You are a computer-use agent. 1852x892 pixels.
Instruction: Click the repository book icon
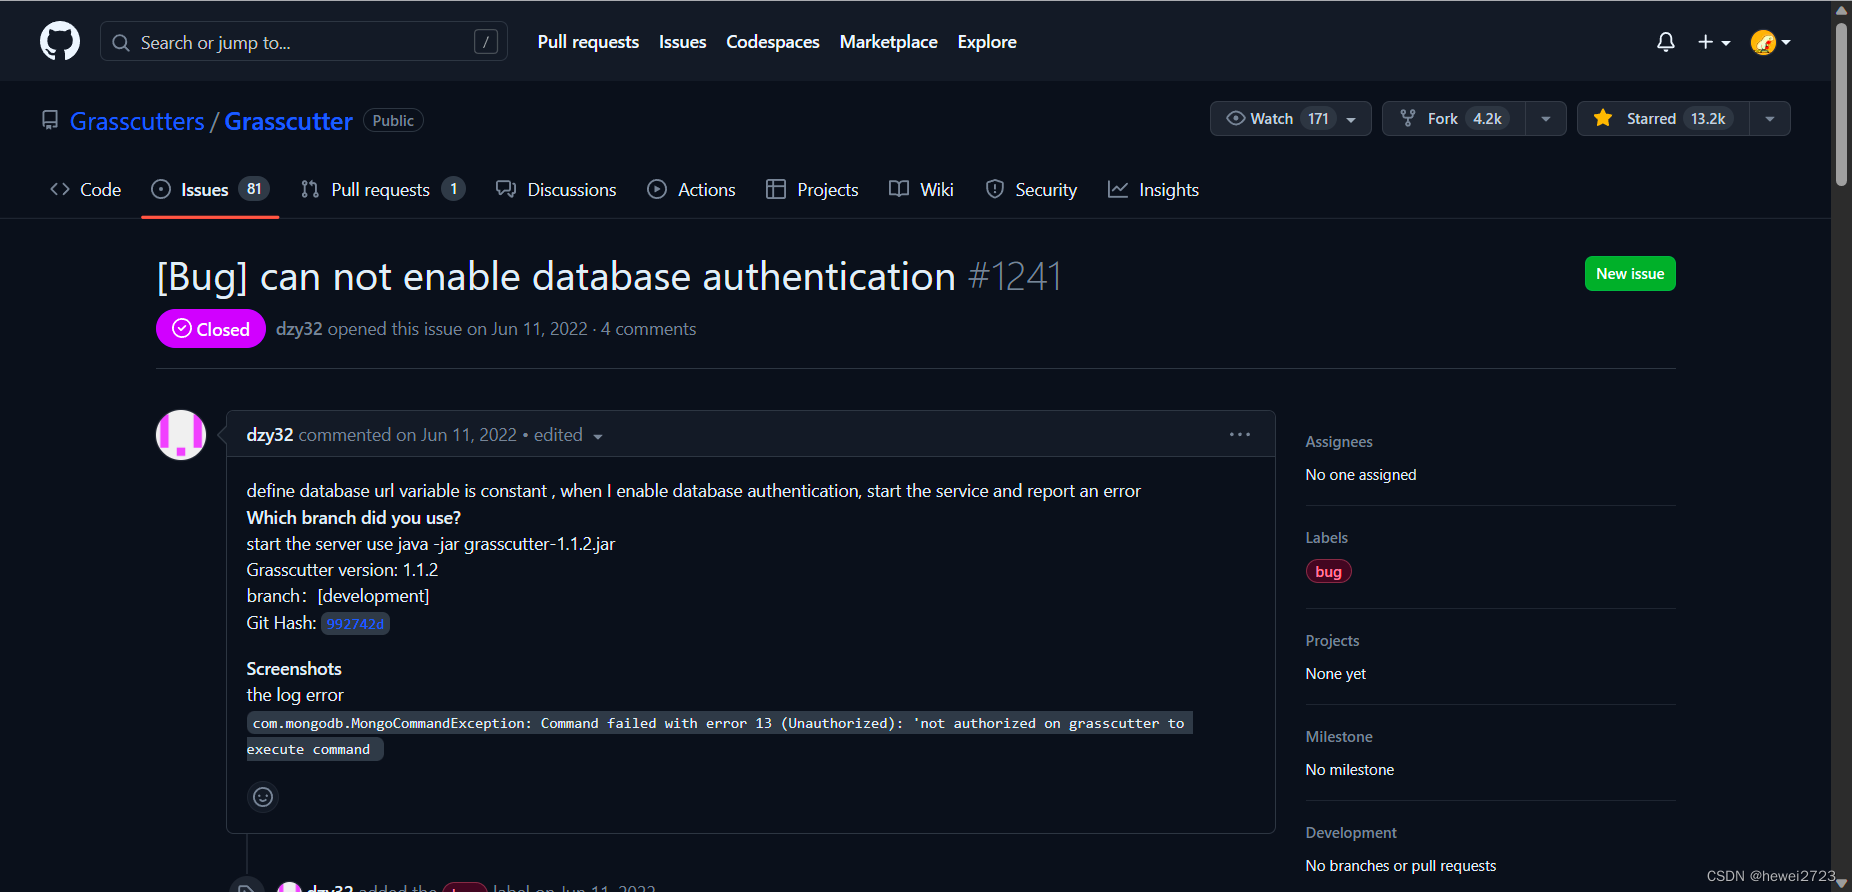click(50, 121)
